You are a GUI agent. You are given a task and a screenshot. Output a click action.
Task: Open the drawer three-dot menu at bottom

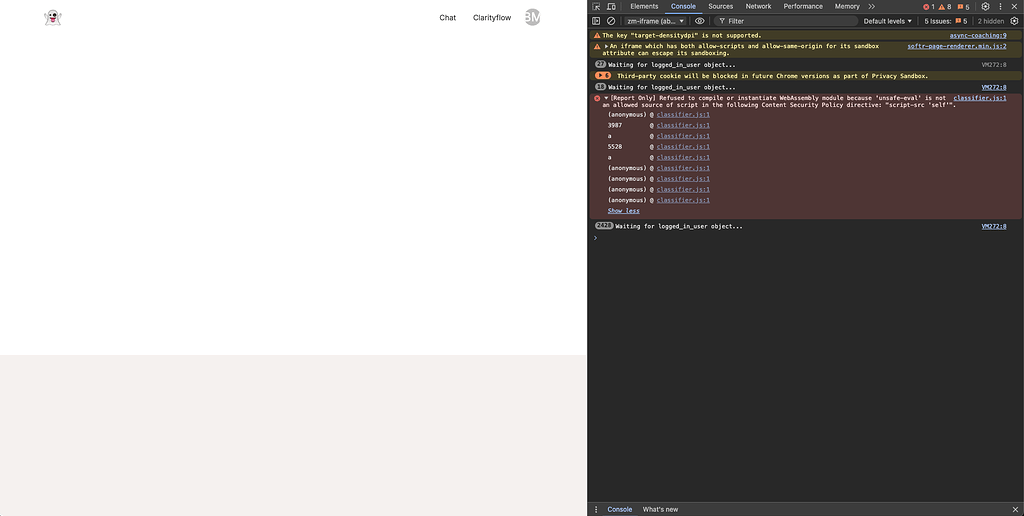[596, 509]
